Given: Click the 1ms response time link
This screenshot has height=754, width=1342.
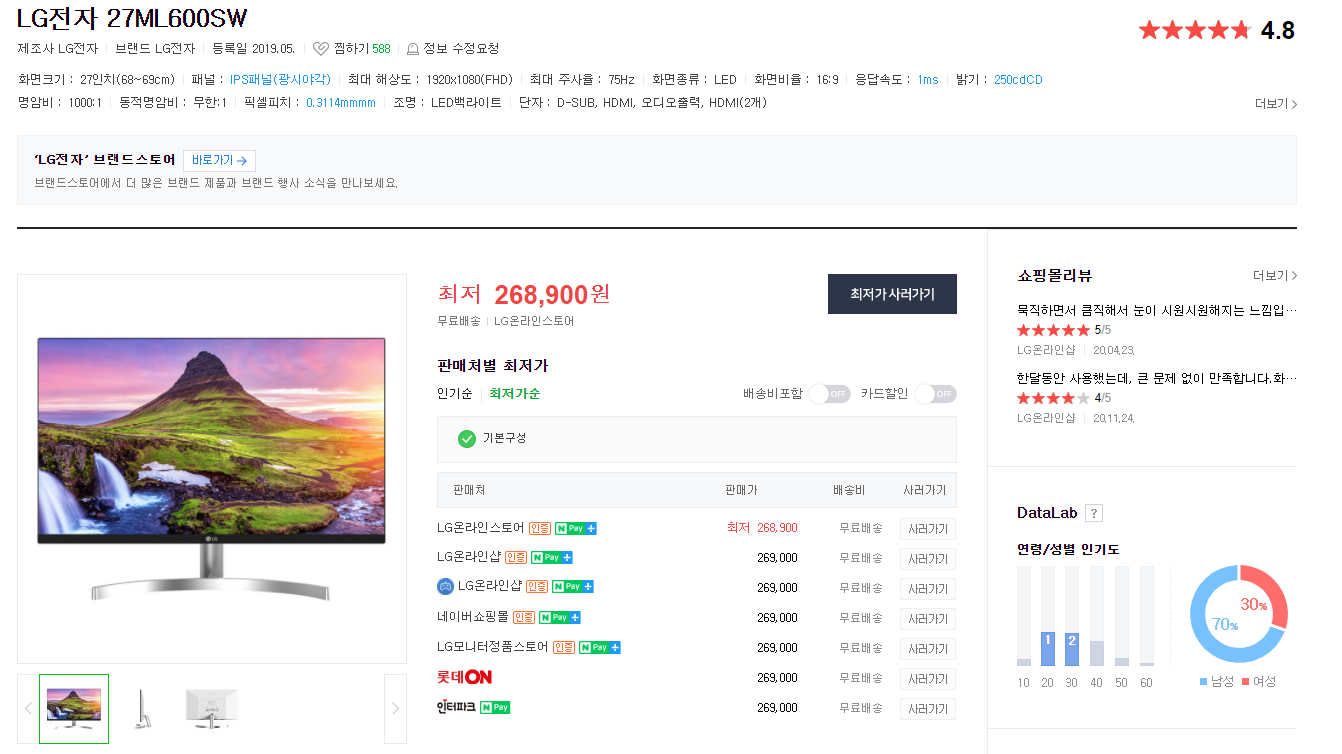Looking at the screenshot, I should coord(928,79).
